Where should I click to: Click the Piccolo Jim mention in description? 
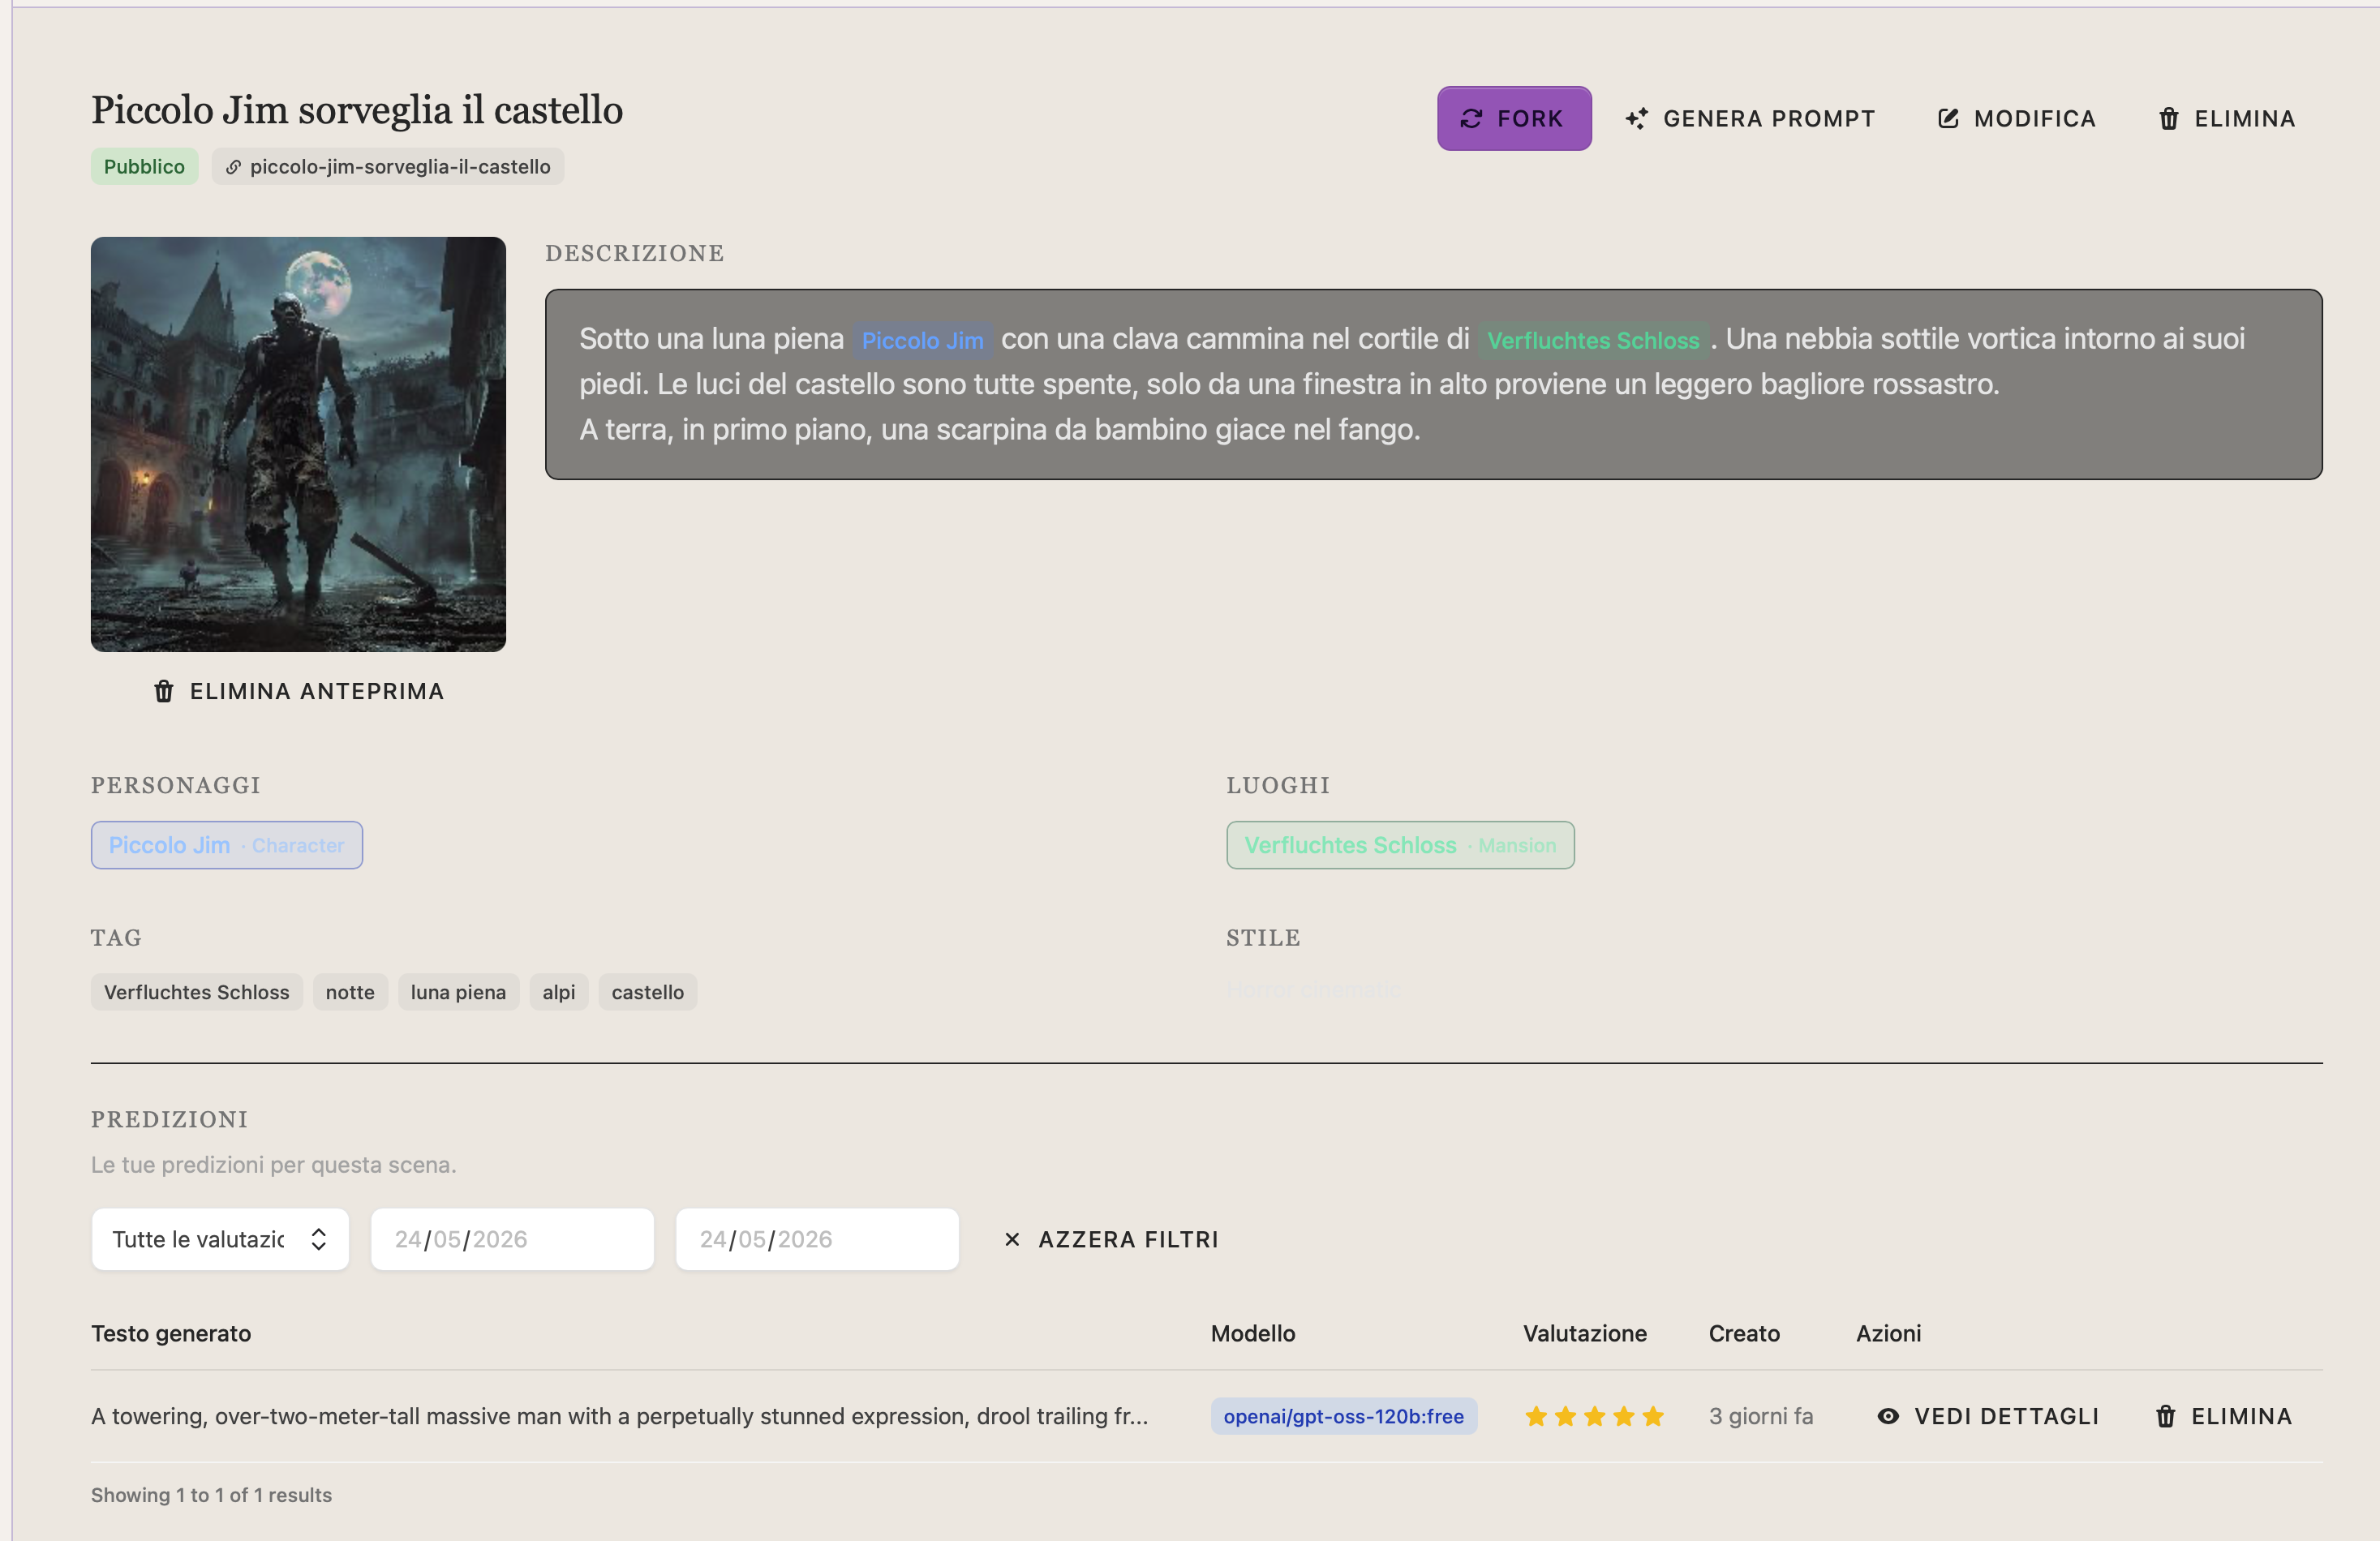pyautogui.click(x=922, y=340)
